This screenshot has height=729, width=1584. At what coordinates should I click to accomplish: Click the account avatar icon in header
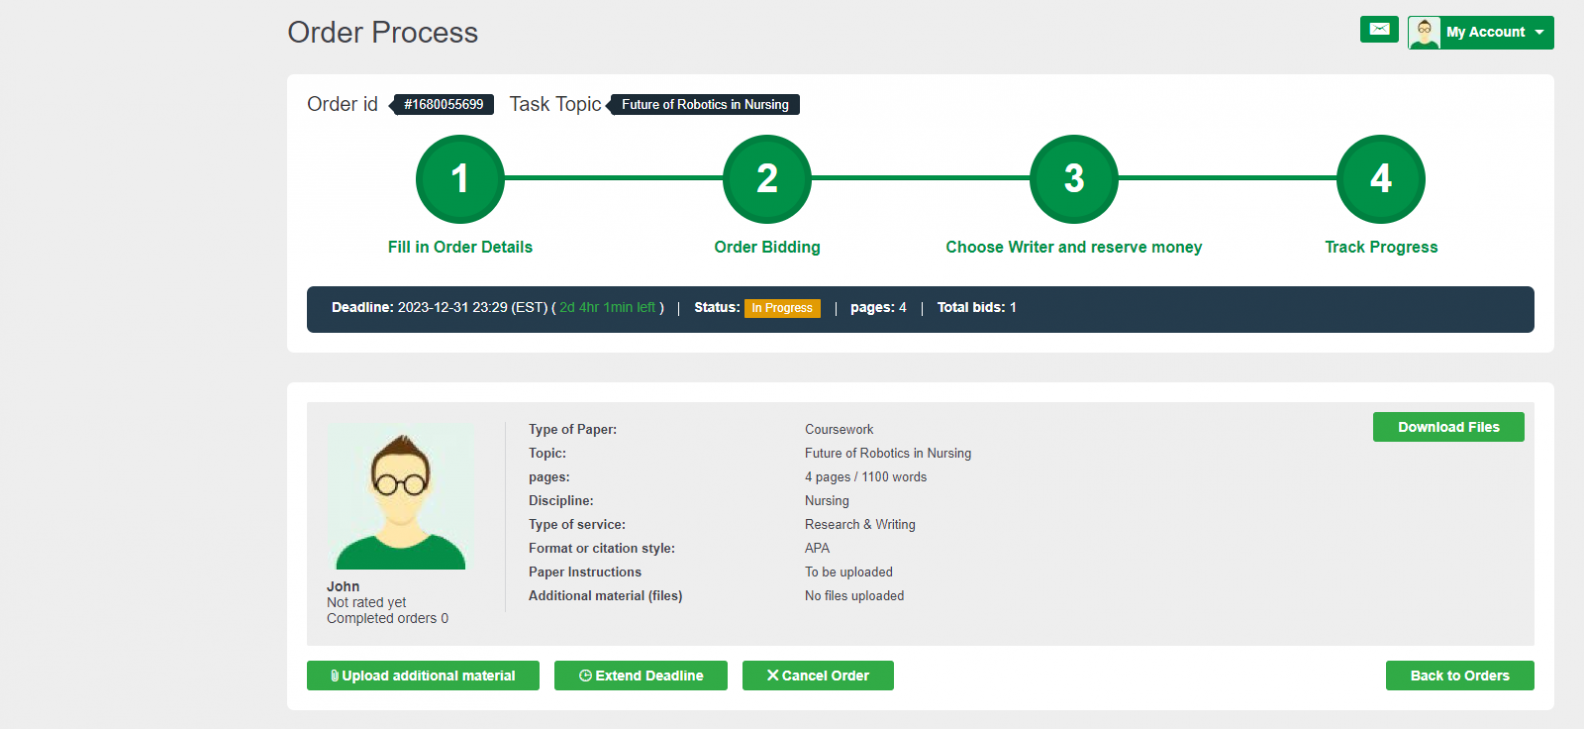click(x=1424, y=32)
